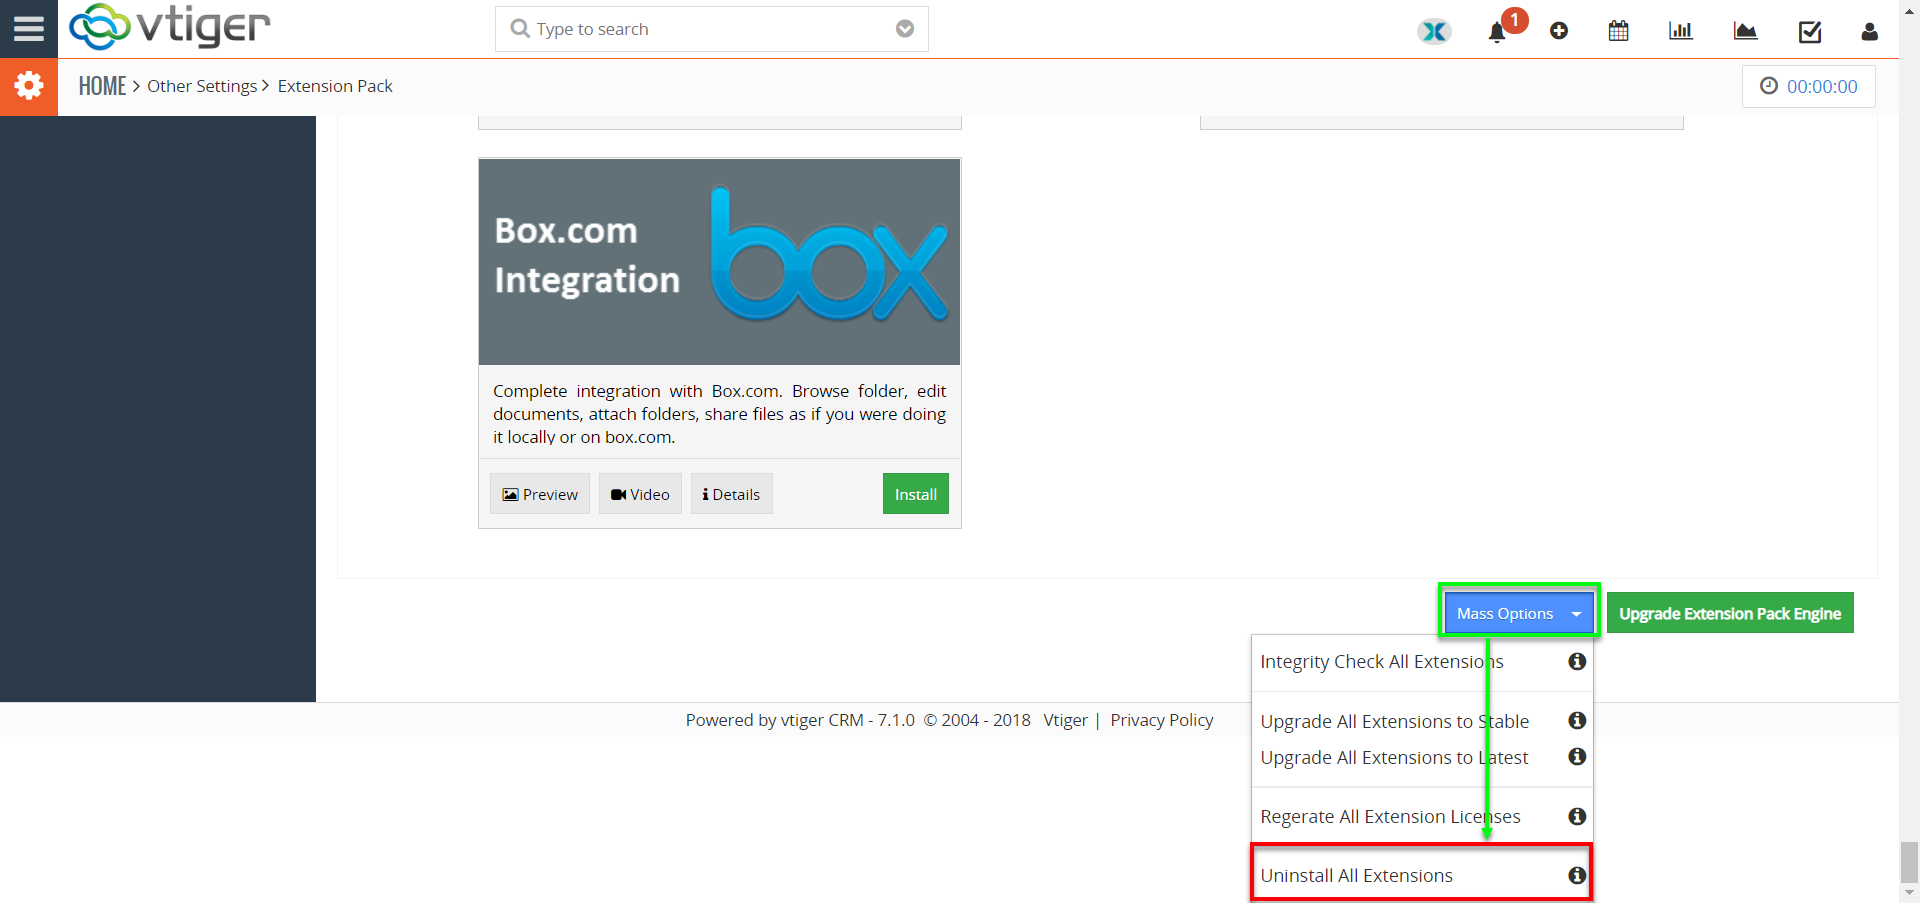Toggle the Mass Options dropdown caret
Screen dimensions: 1920x903
pos(1577,614)
